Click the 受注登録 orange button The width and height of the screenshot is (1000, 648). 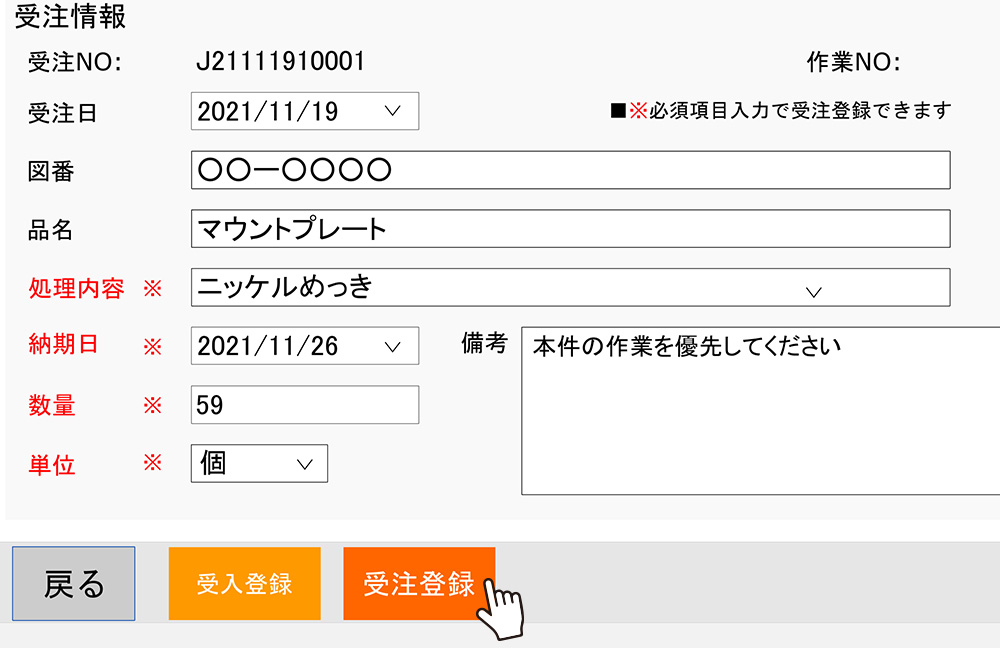coord(419,583)
